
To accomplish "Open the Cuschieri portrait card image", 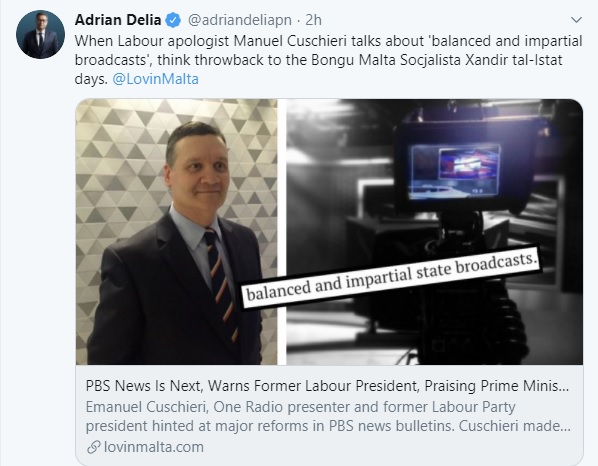I will [177, 232].
